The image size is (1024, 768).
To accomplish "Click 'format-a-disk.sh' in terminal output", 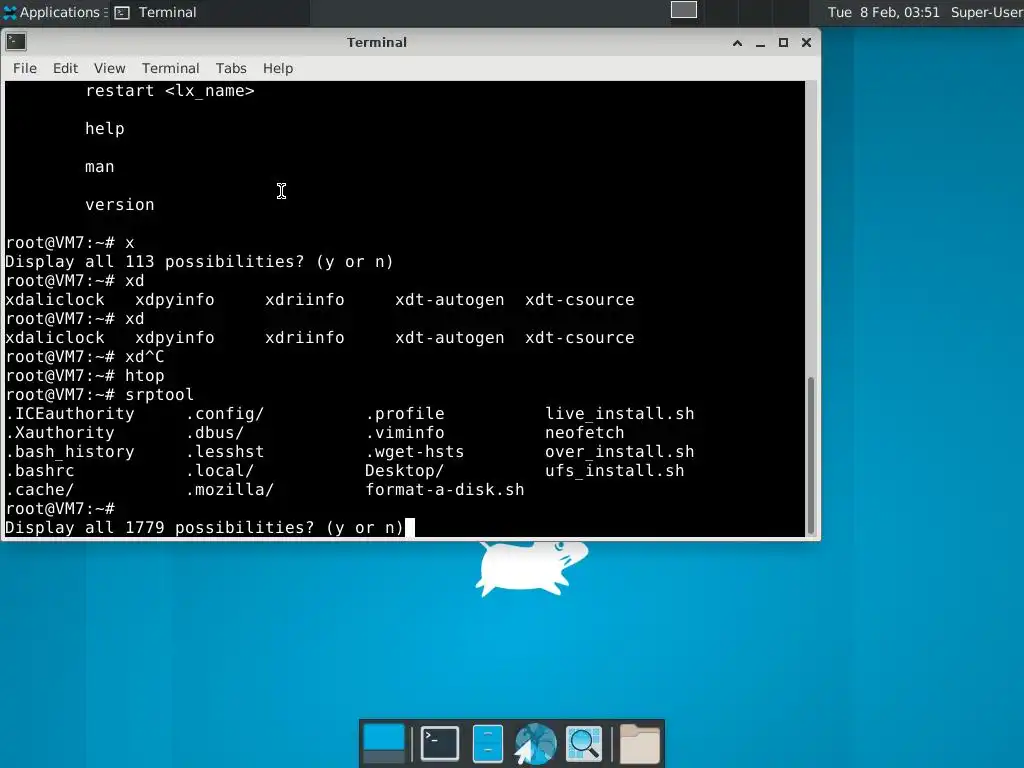I will 445,490.
